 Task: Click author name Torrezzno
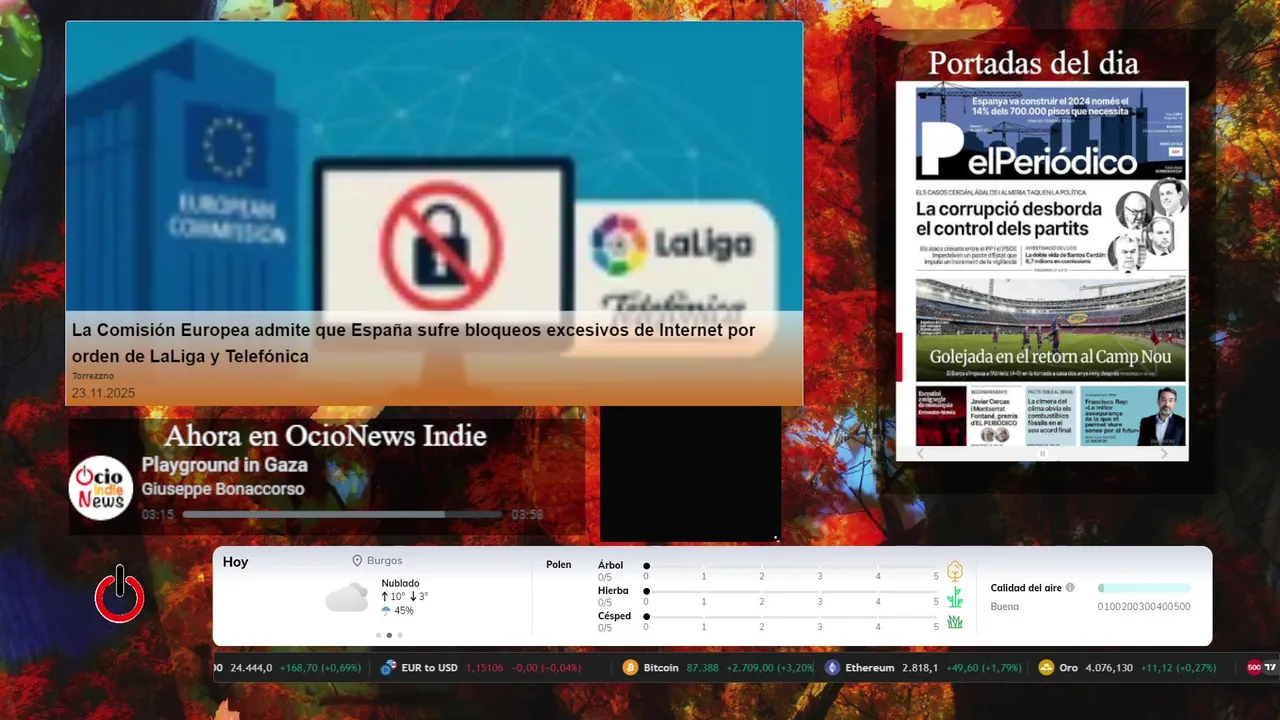point(93,376)
